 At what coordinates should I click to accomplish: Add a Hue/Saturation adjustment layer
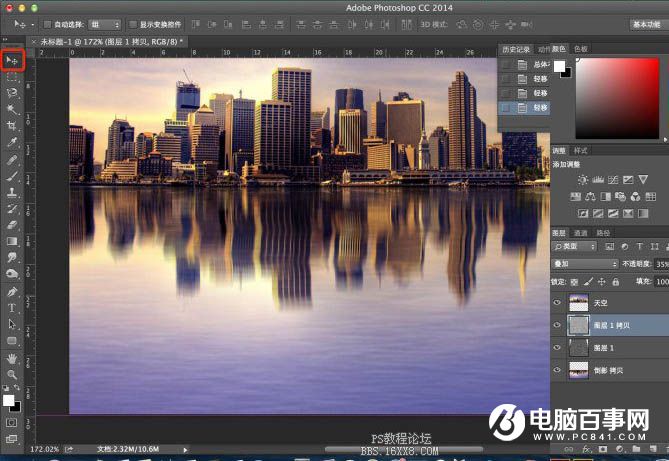coord(576,196)
